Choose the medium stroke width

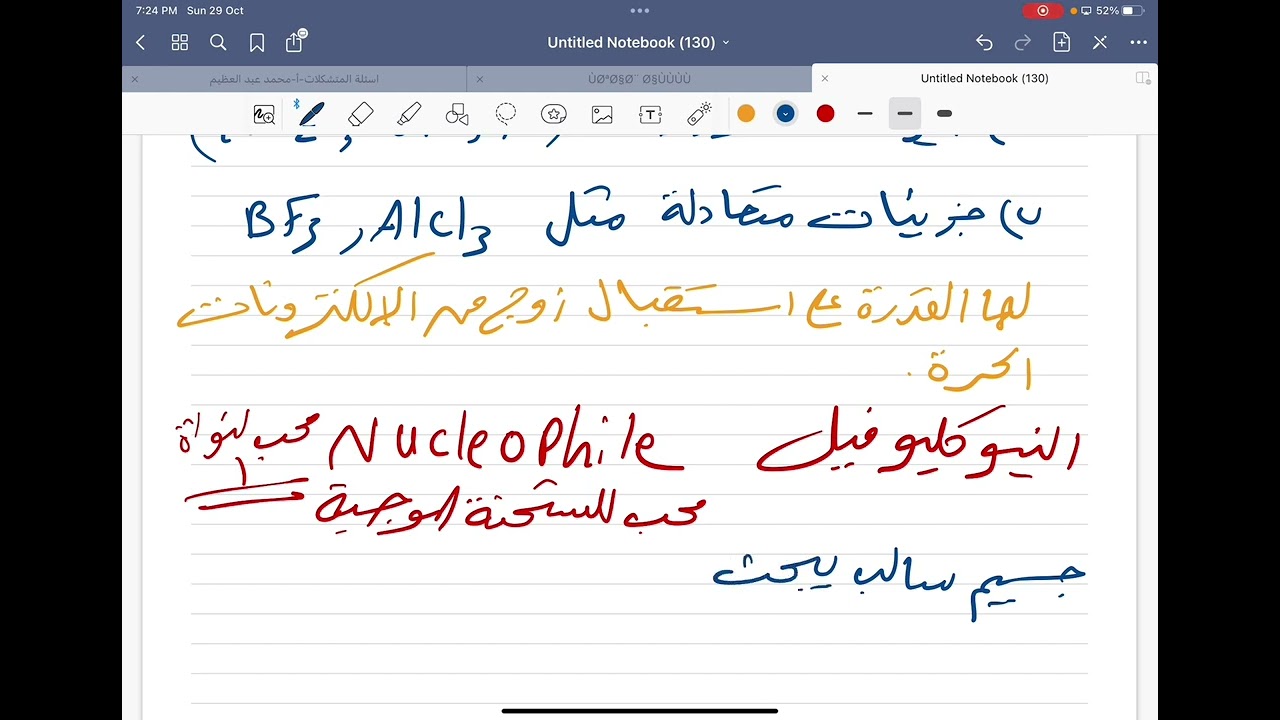(905, 114)
